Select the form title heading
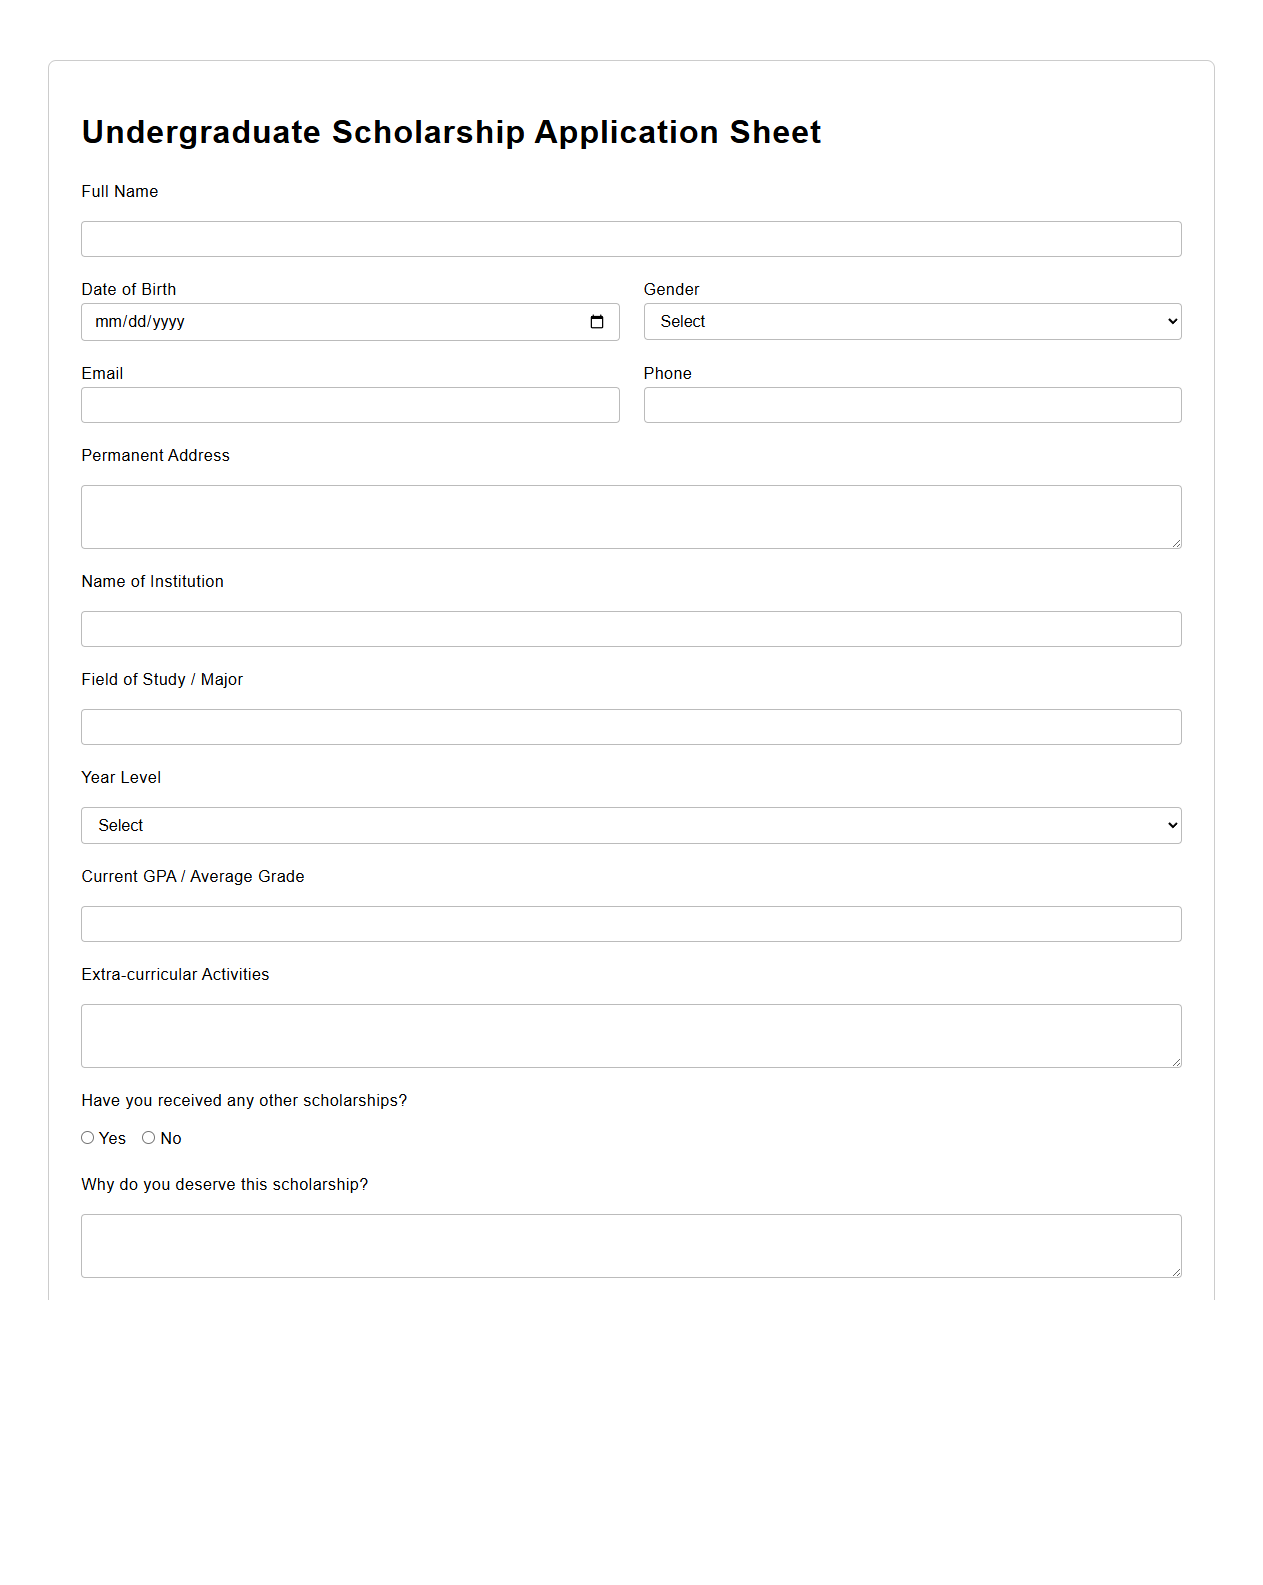This screenshot has height=1585, width=1263. 451,131
